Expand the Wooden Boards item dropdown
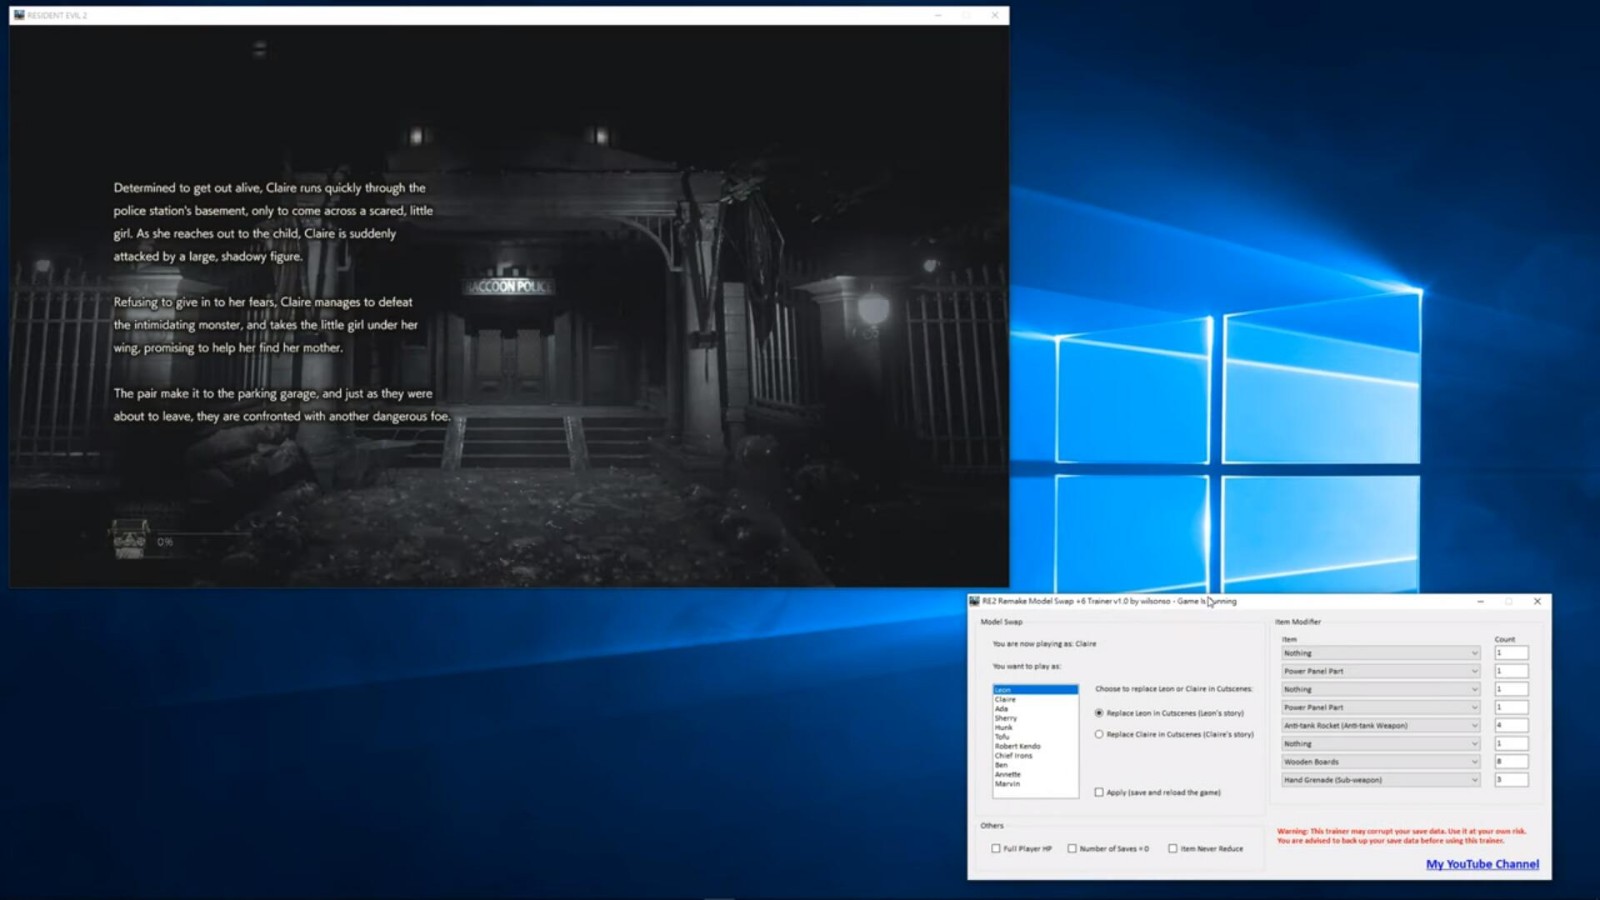The width and height of the screenshot is (1600, 900). 1380,761
